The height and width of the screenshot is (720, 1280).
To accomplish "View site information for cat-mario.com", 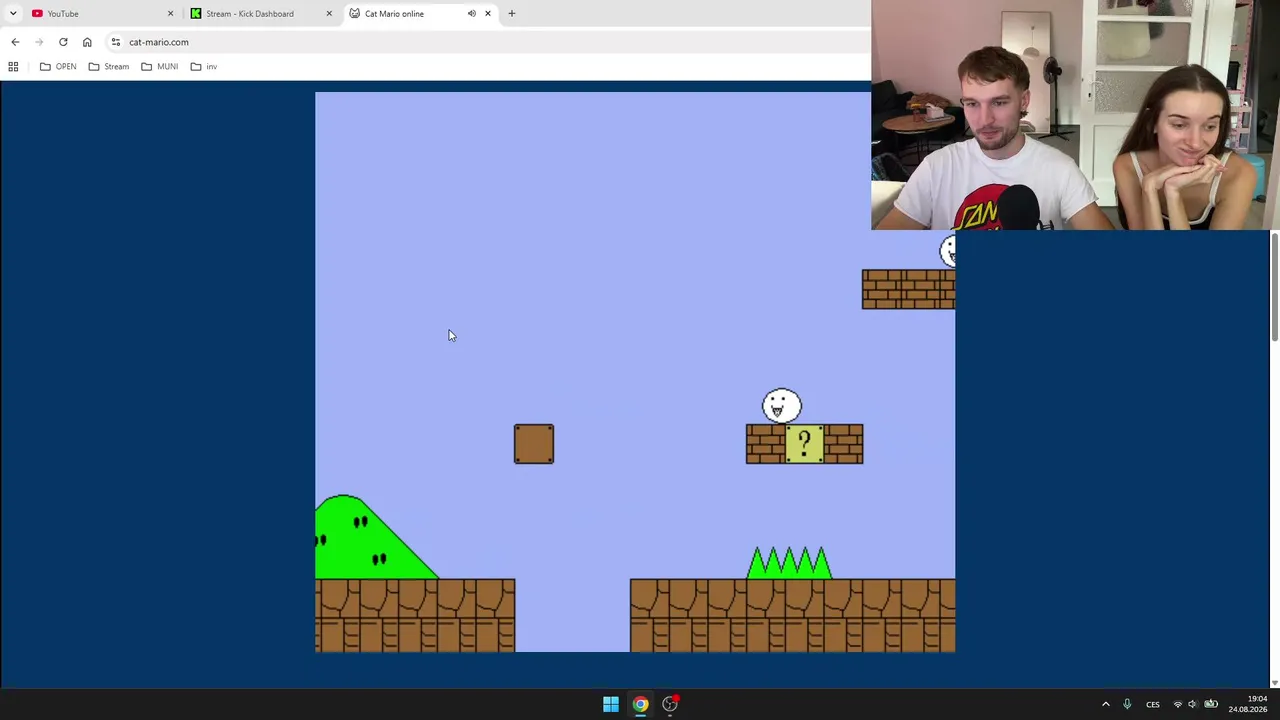I will tap(116, 42).
